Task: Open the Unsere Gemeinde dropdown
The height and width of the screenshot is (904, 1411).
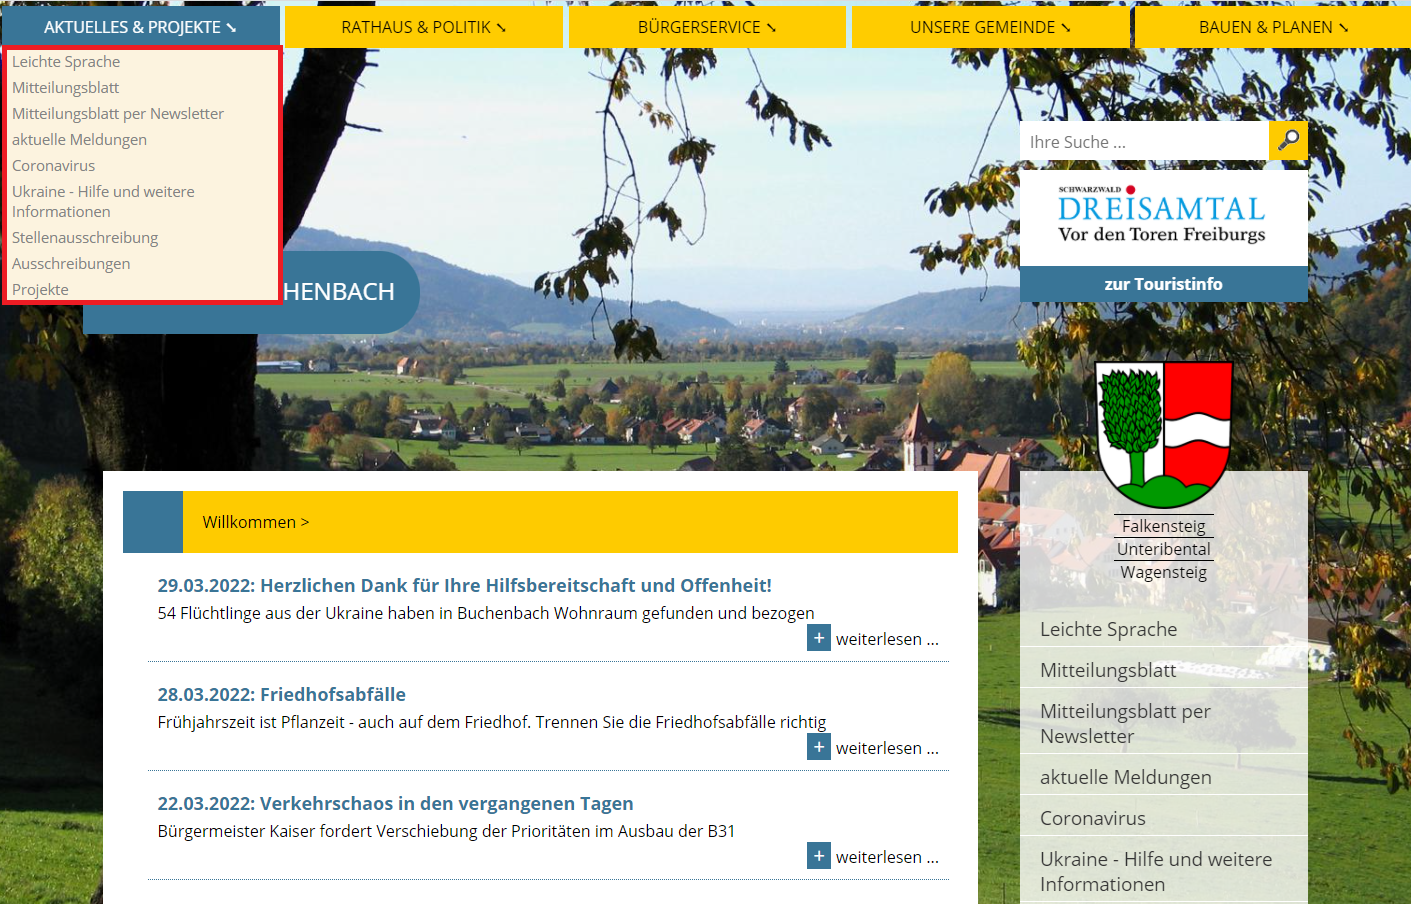Action: (989, 27)
